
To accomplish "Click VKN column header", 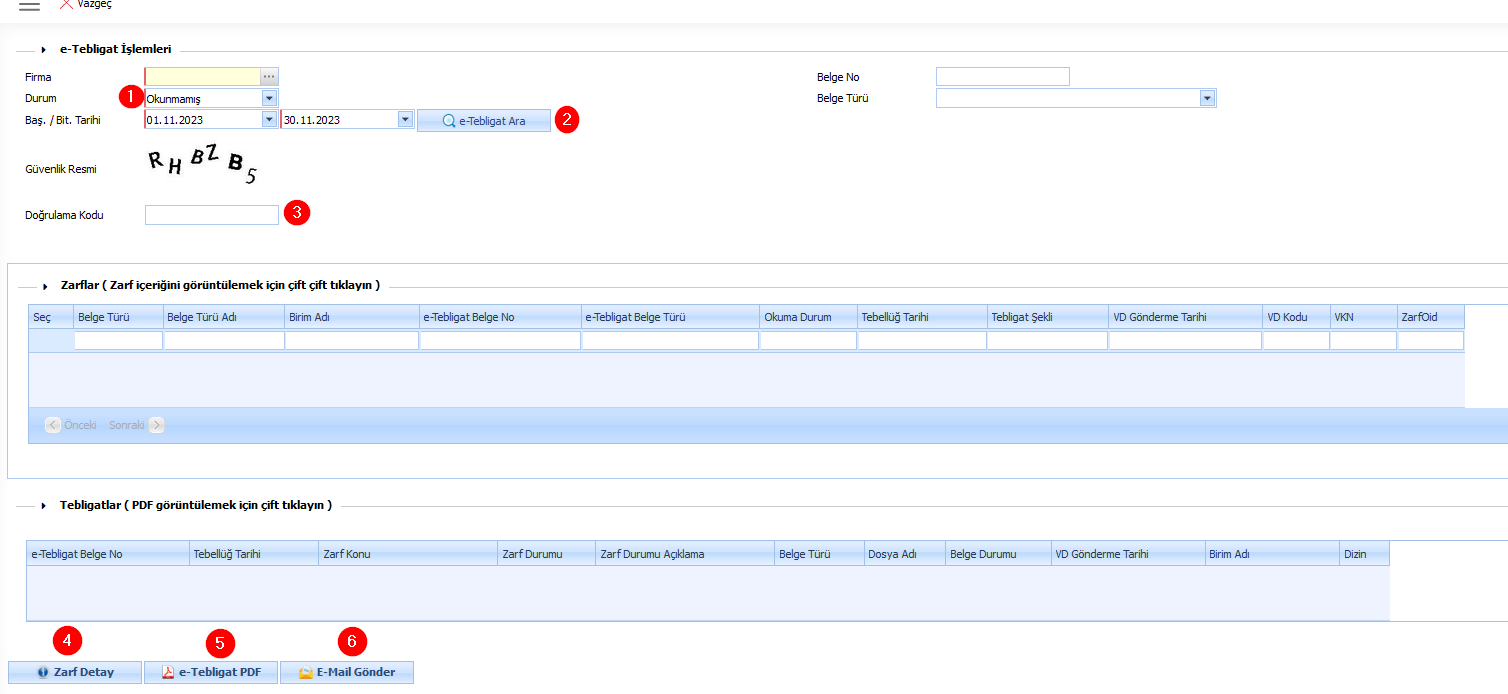I will 1364,317.
